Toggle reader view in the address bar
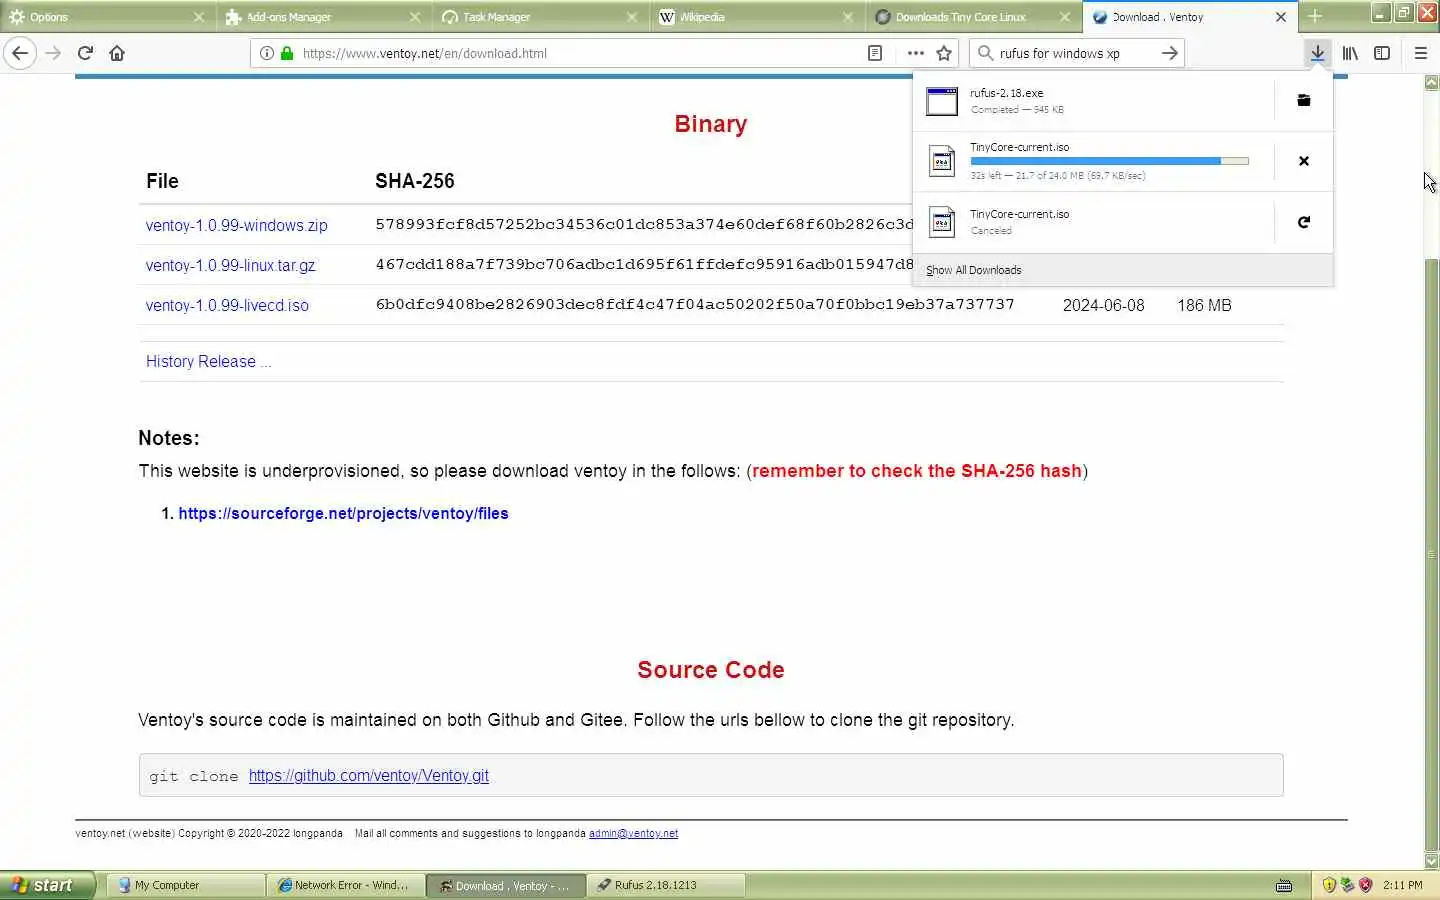Viewport: 1440px width, 900px height. 875,53
